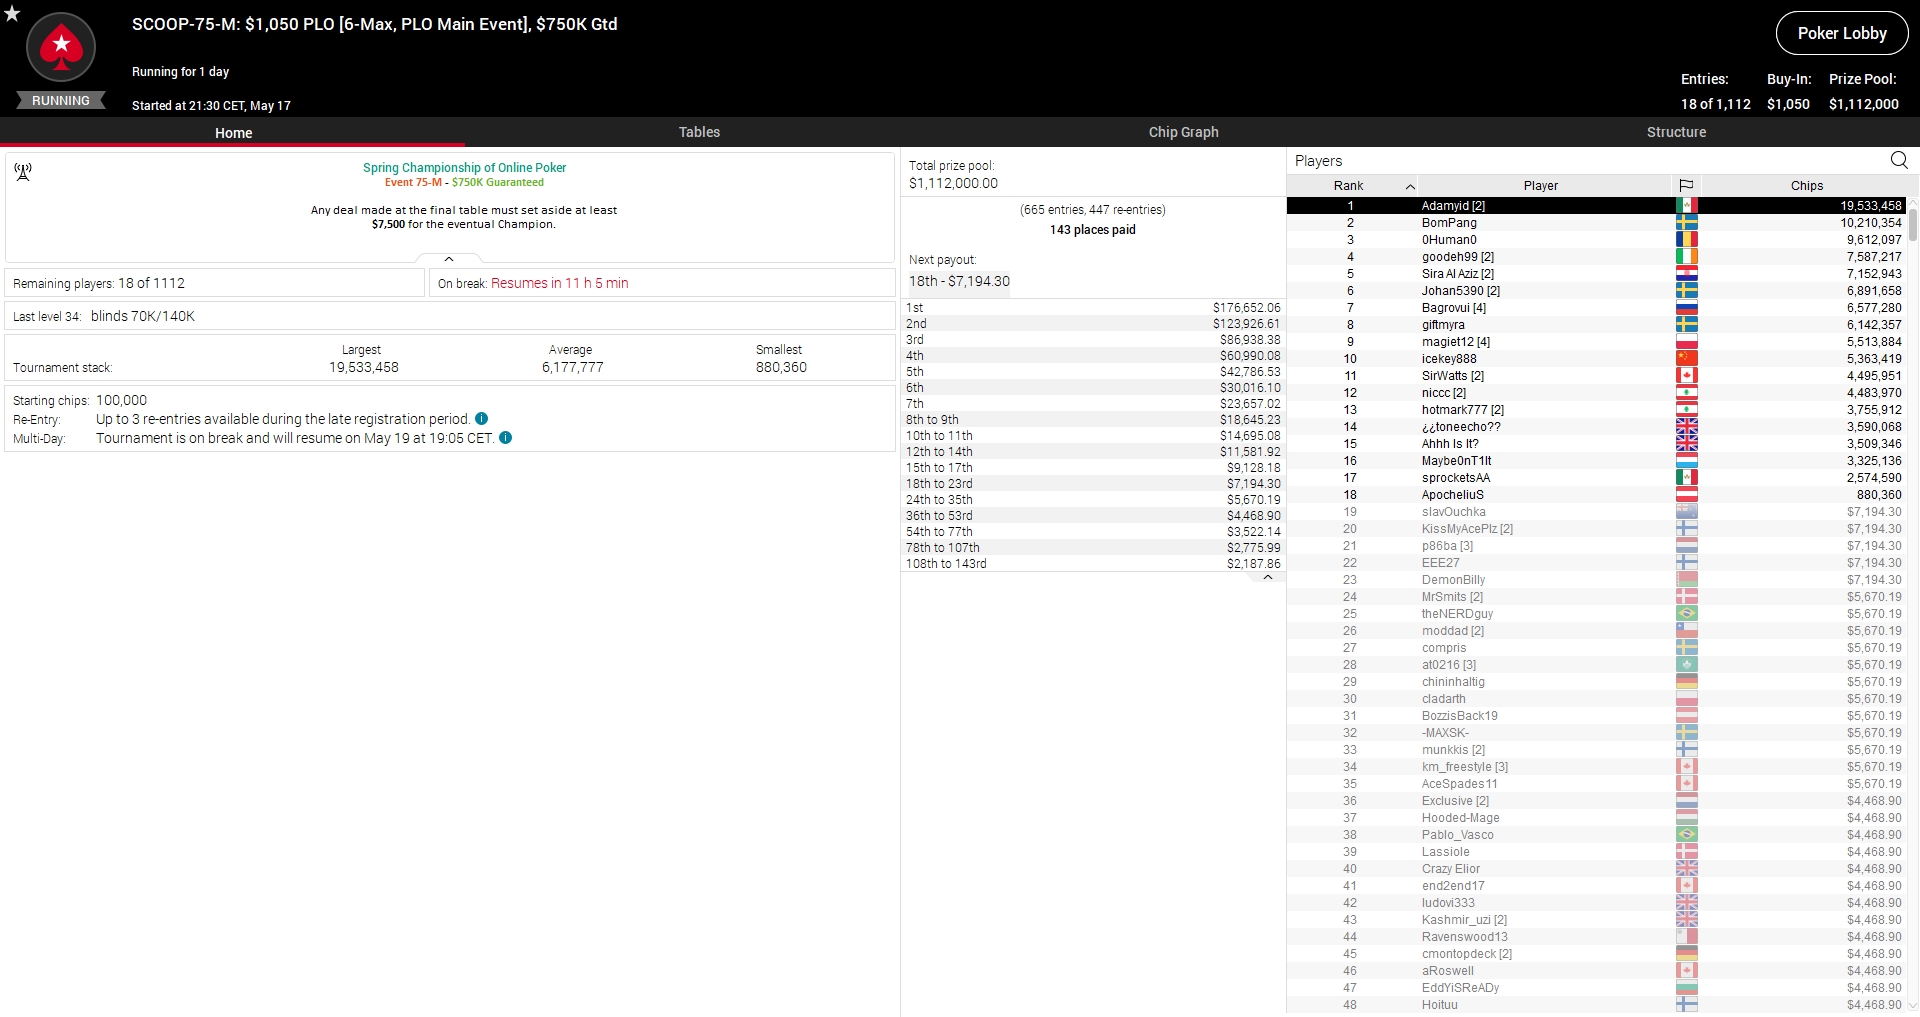Select player ¿¿toneecho??
Viewport: 1920px width, 1017px height.
point(1596,427)
